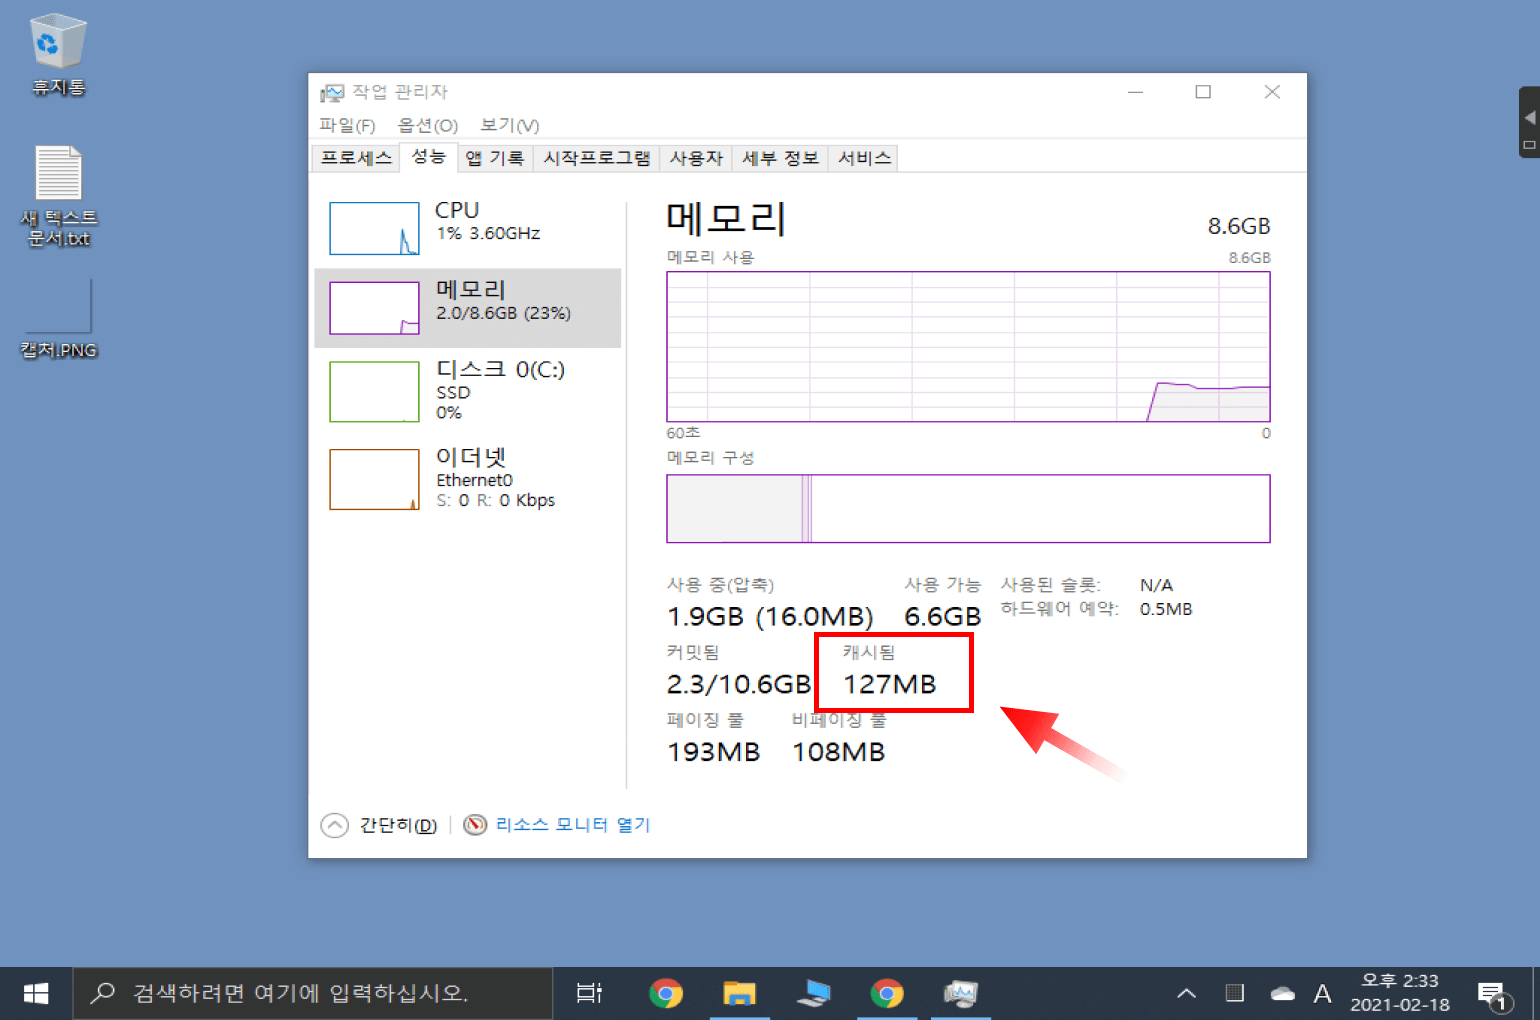This screenshot has width=1540, height=1020.
Task: Click the Task Manager title bar icon
Action: click(x=332, y=92)
